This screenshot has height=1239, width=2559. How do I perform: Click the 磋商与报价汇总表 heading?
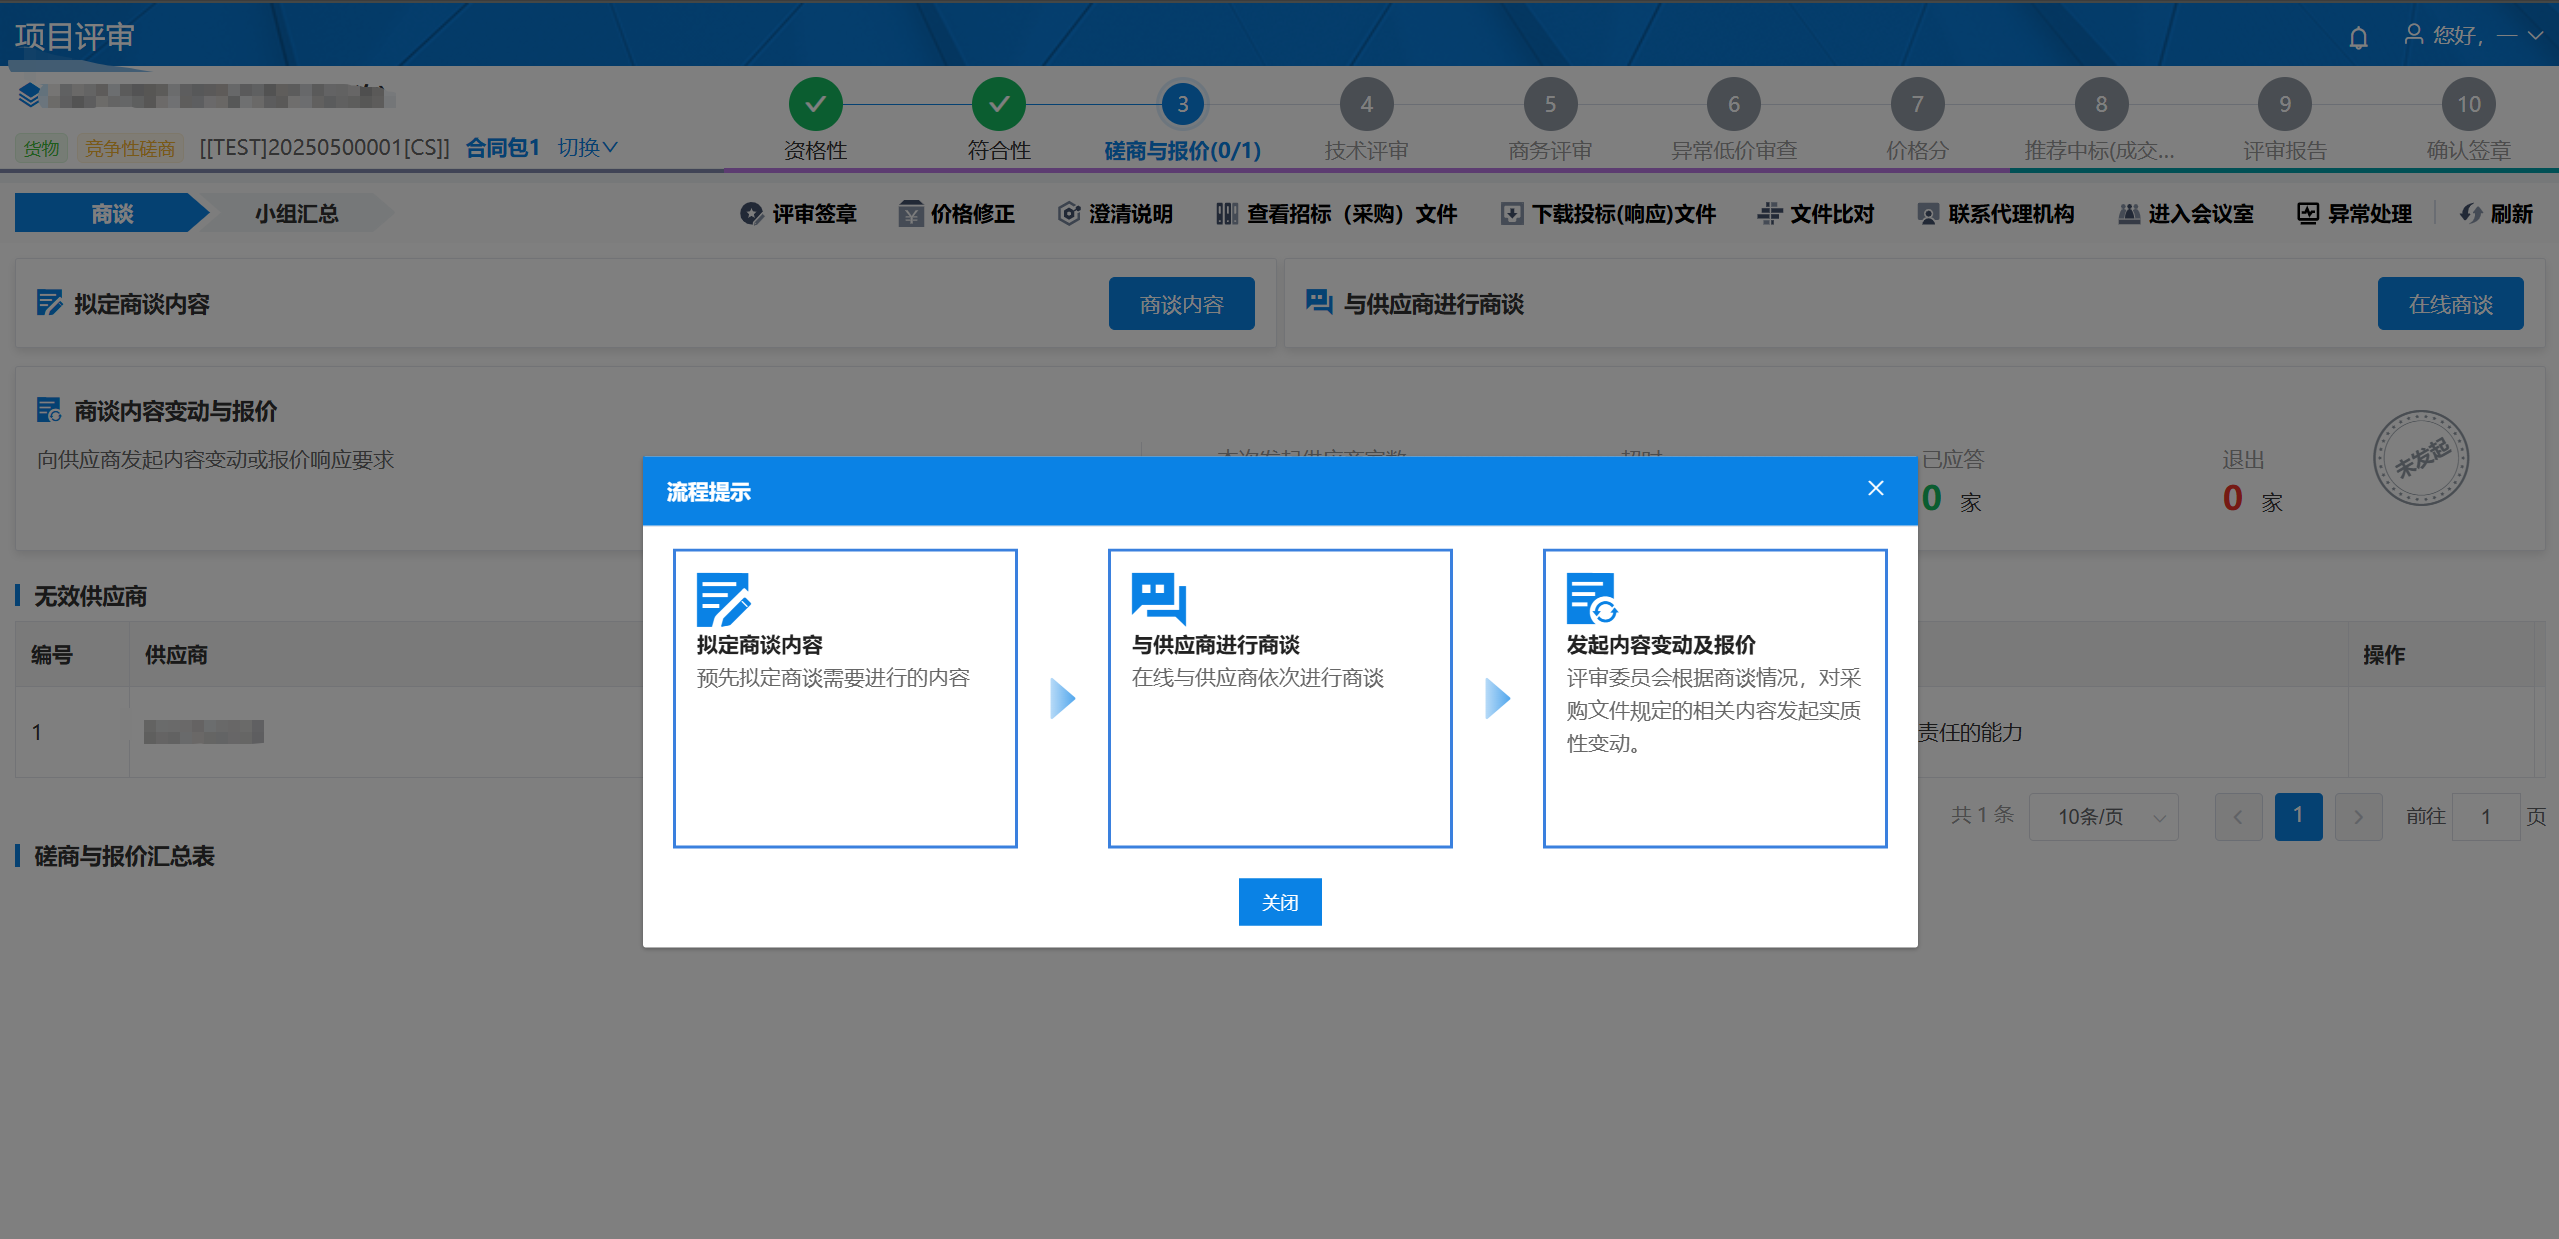pos(124,856)
